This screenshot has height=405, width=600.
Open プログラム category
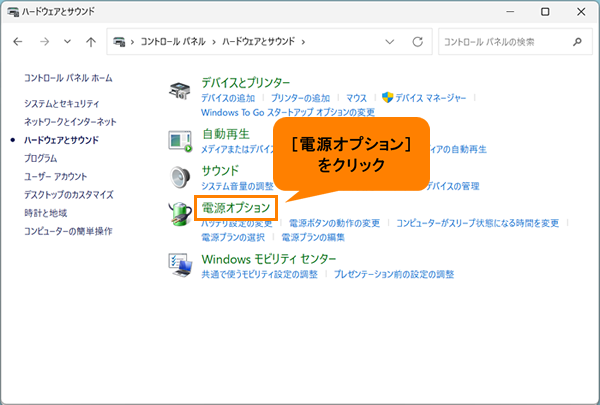[41, 158]
